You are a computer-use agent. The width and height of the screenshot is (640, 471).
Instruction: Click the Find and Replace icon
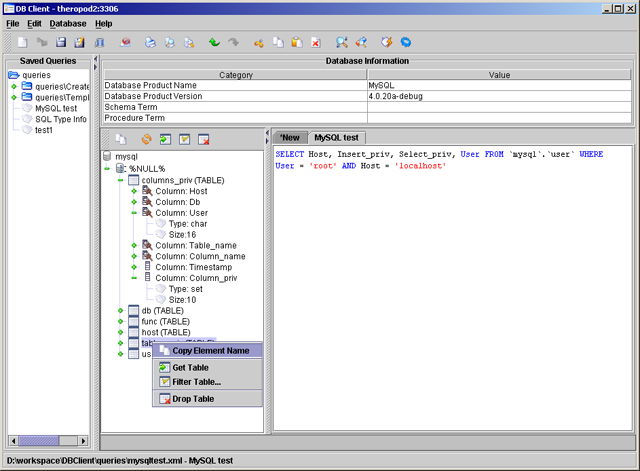click(x=361, y=42)
